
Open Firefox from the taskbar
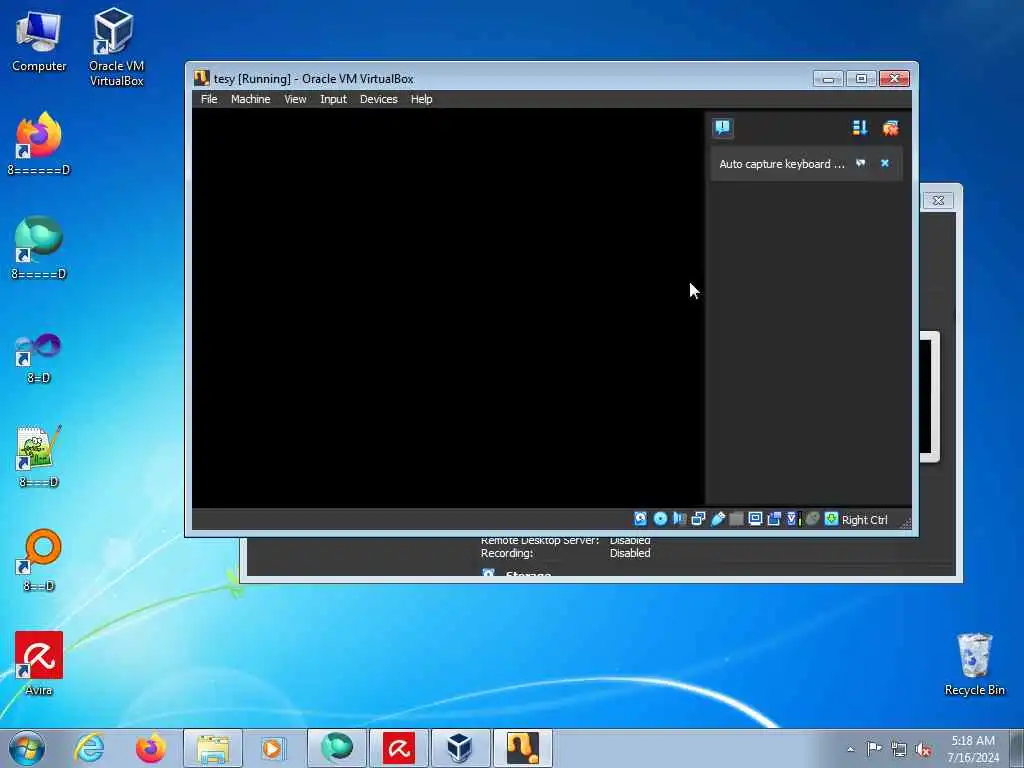pyautogui.click(x=150, y=748)
